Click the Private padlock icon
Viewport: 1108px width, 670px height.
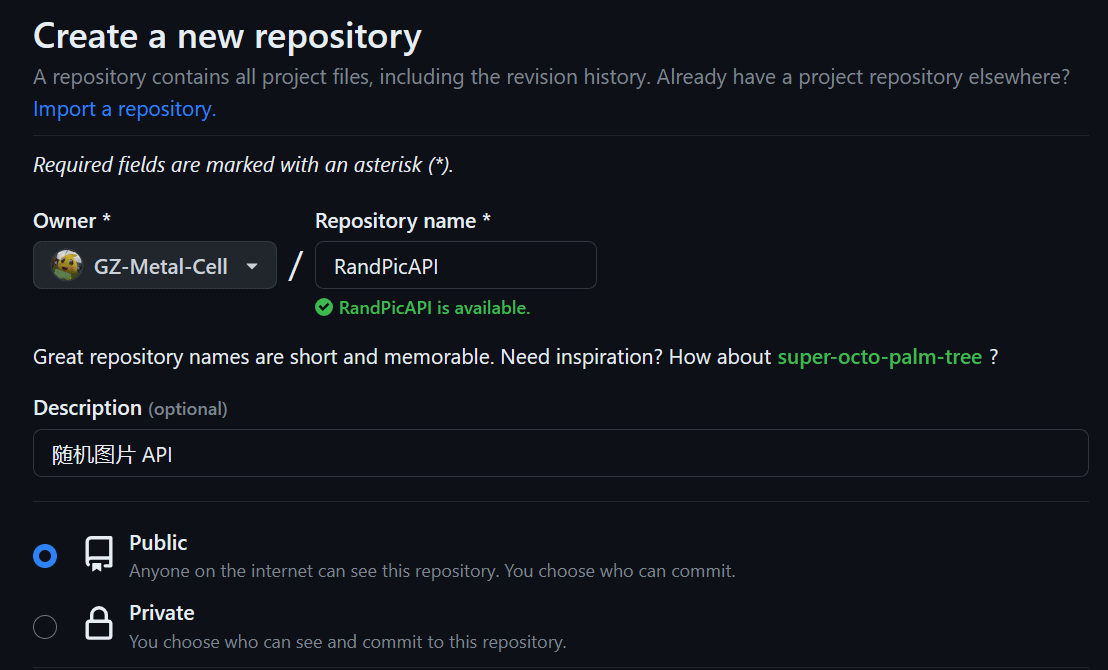tap(99, 623)
